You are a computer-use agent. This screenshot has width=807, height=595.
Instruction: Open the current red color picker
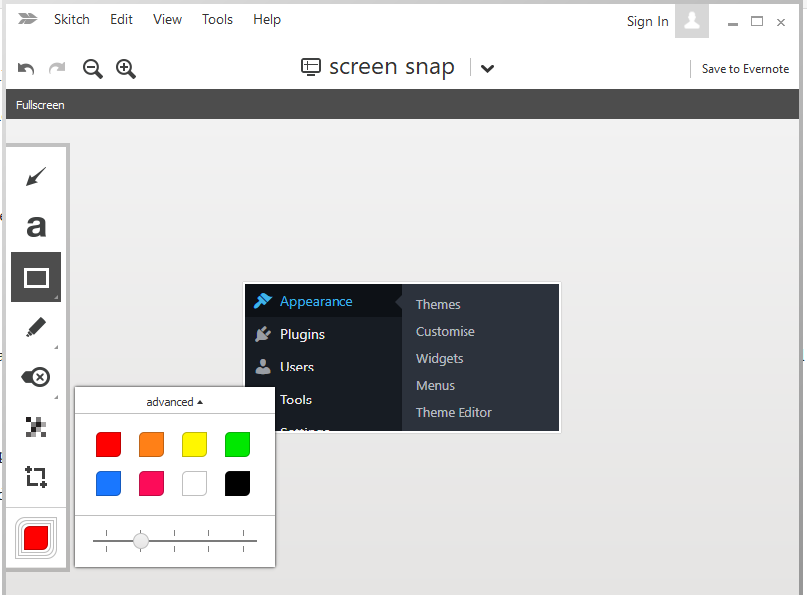(36, 538)
